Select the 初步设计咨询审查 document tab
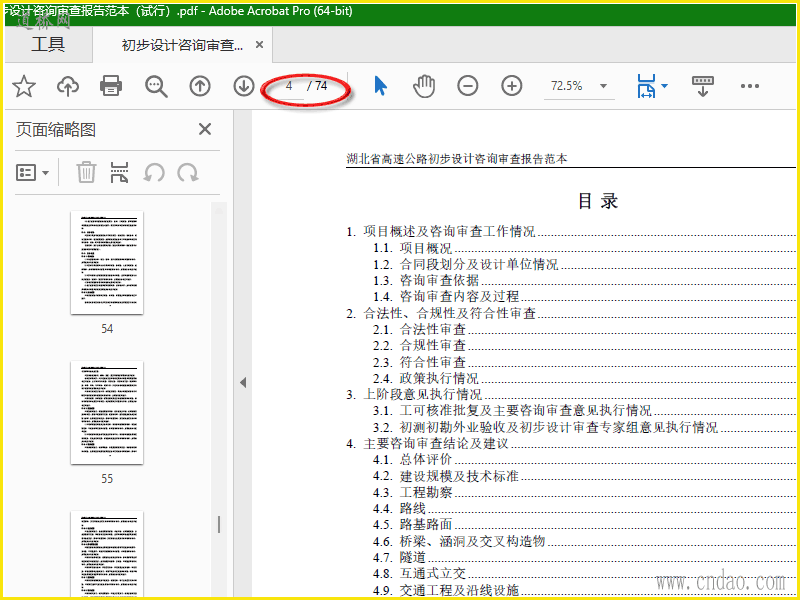 [x=182, y=45]
